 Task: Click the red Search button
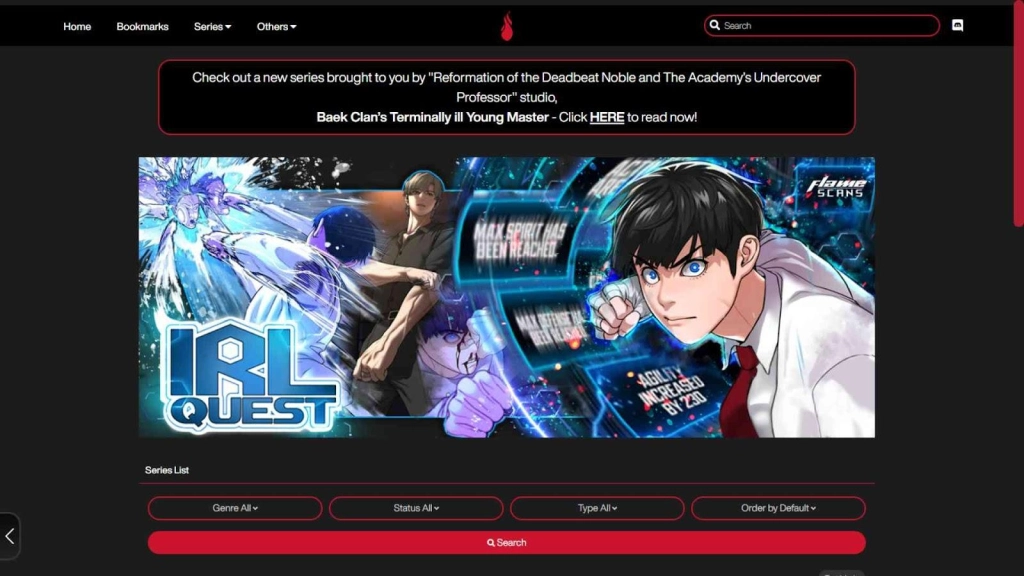(507, 543)
